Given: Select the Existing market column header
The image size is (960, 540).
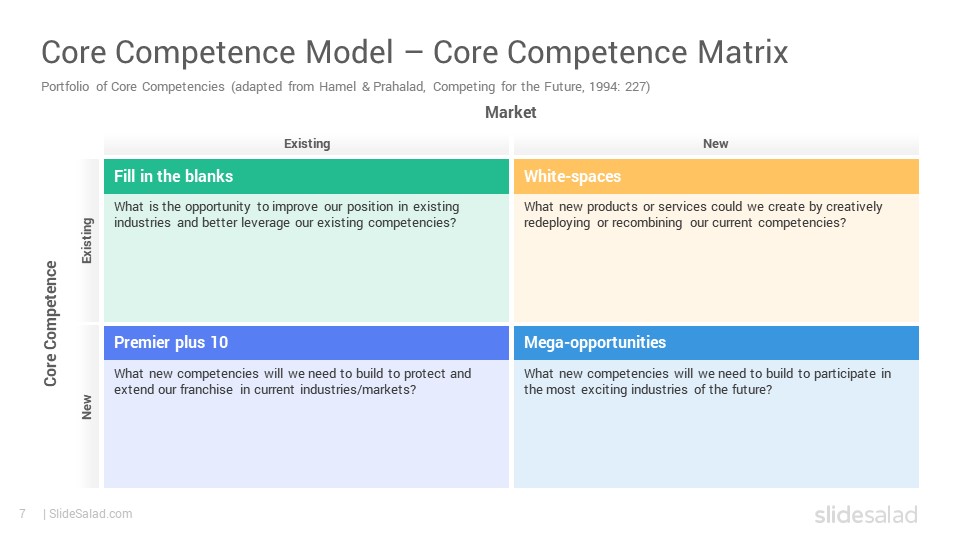Looking at the screenshot, I should [x=307, y=144].
